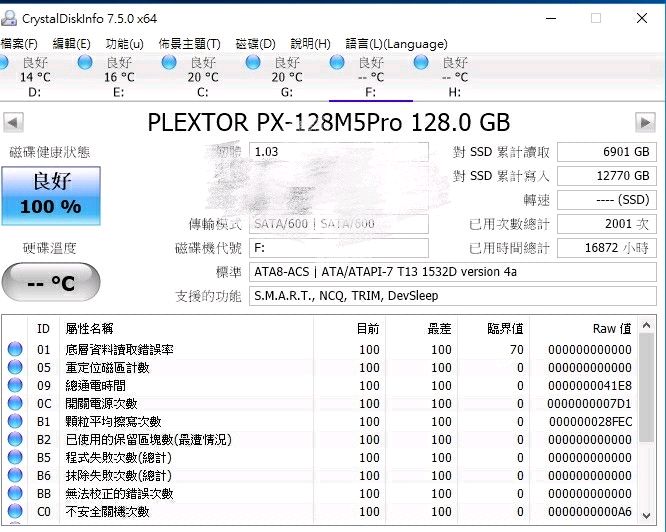Go to next disk with right arrow
666x532 pixels.
click(646, 123)
